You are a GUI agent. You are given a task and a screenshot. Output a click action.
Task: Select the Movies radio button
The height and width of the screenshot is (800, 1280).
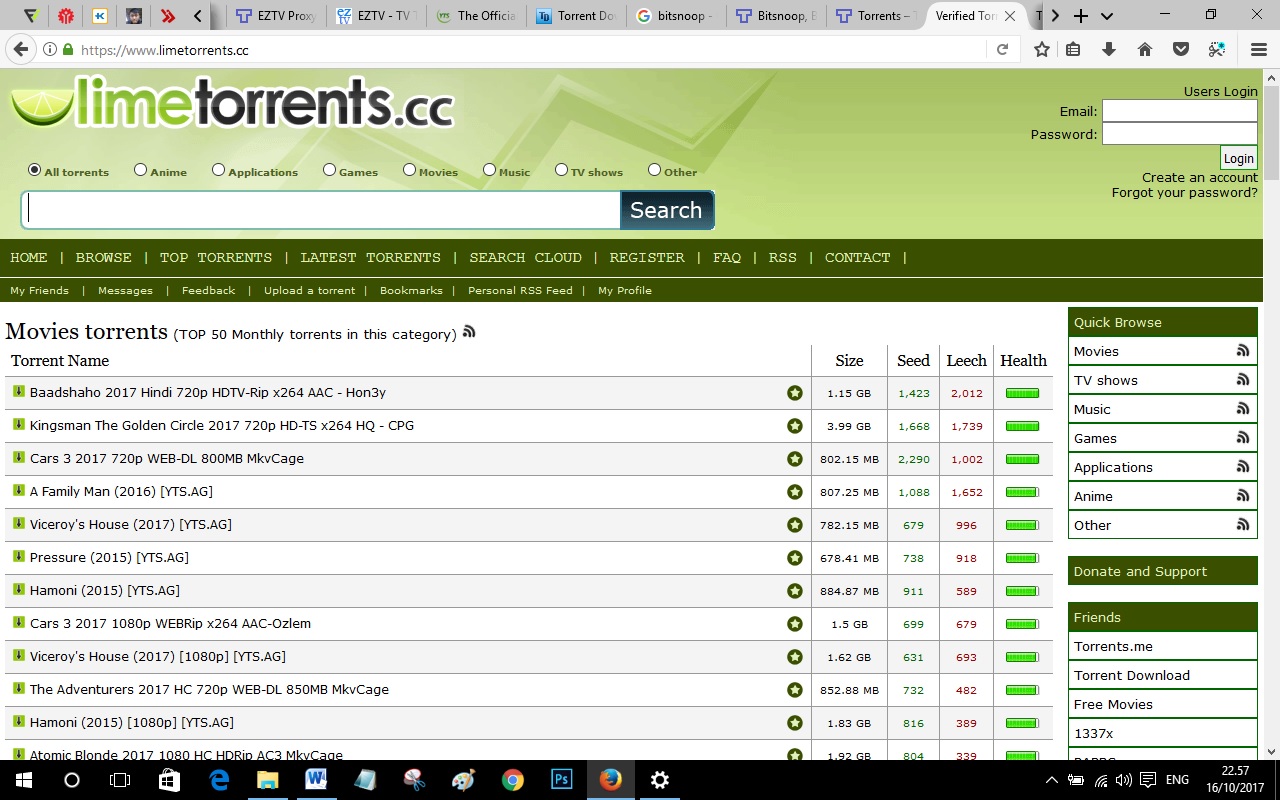[x=409, y=170]
